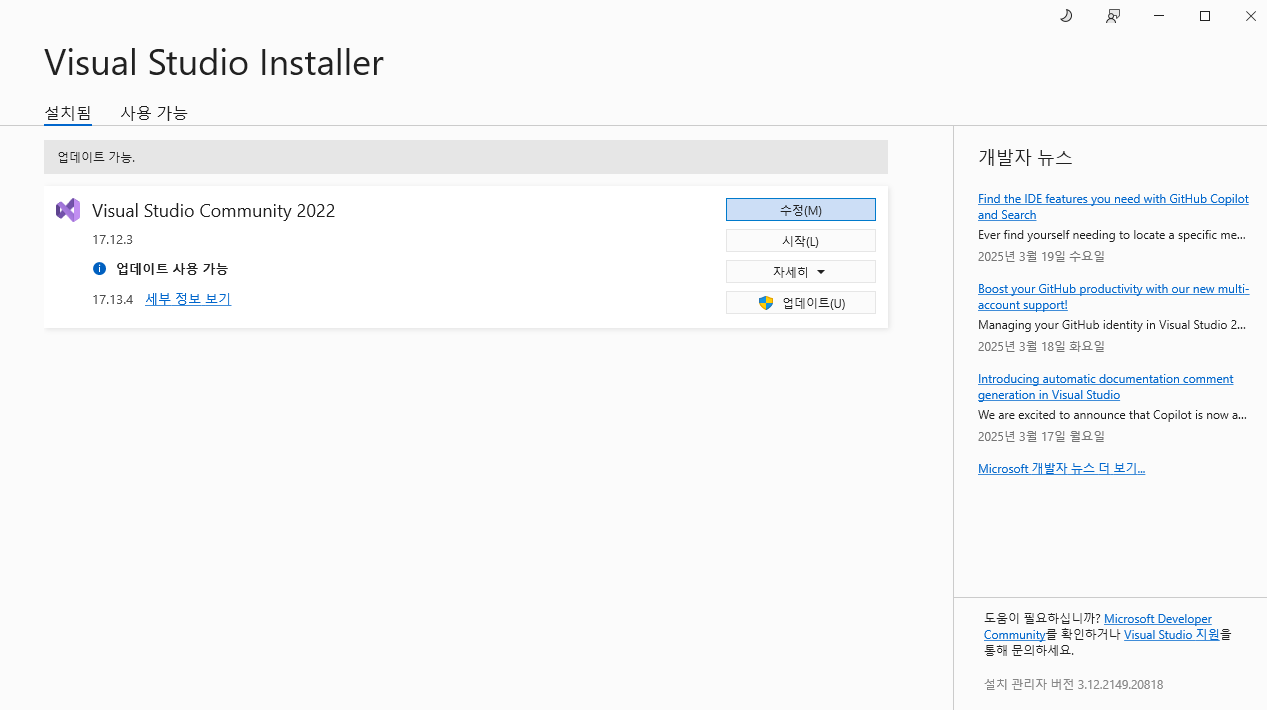This screenshot has height=710, width=1267.
Task: Toggle dark theme moon icon
Action: [x=1066, y=16]
